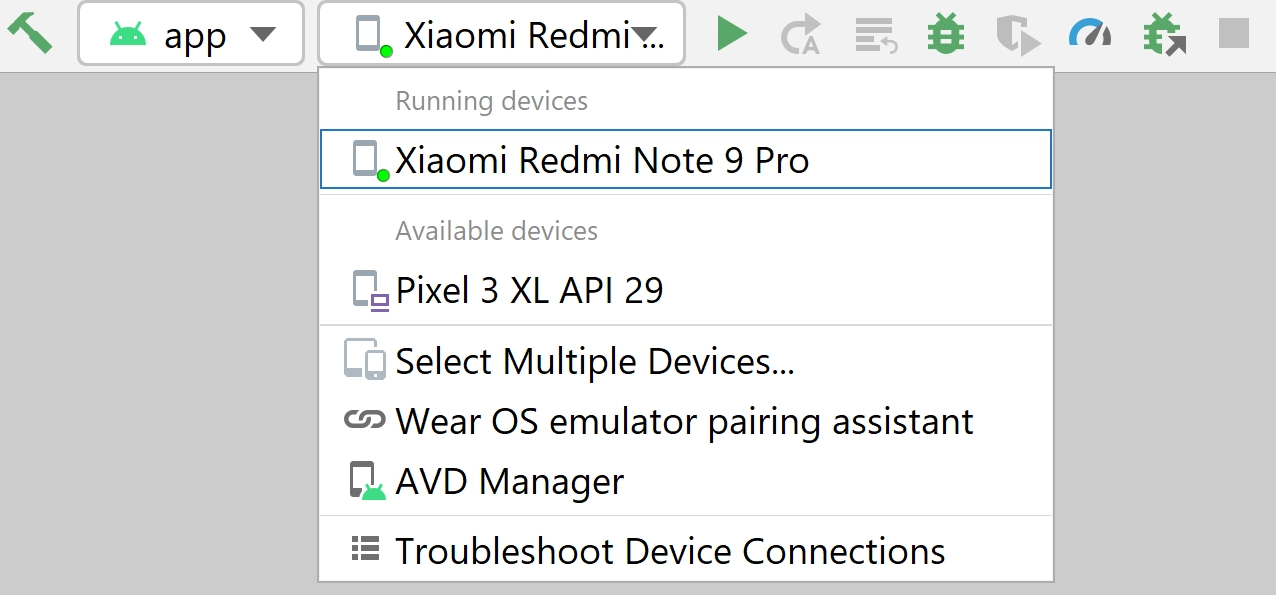Click the Profile app gauge icon

coord(1090,34)
